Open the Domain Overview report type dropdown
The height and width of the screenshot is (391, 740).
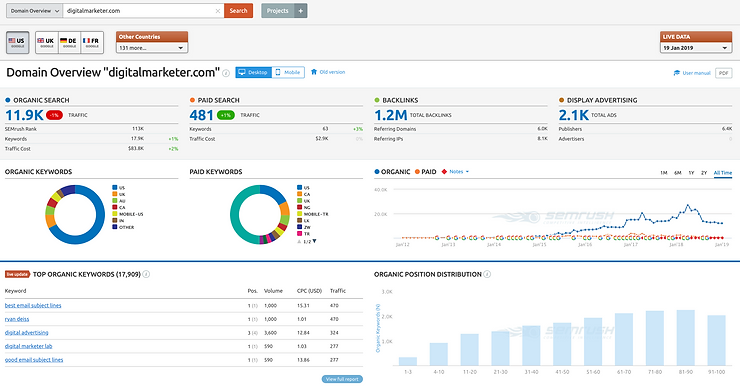click(x=34, y=11)
